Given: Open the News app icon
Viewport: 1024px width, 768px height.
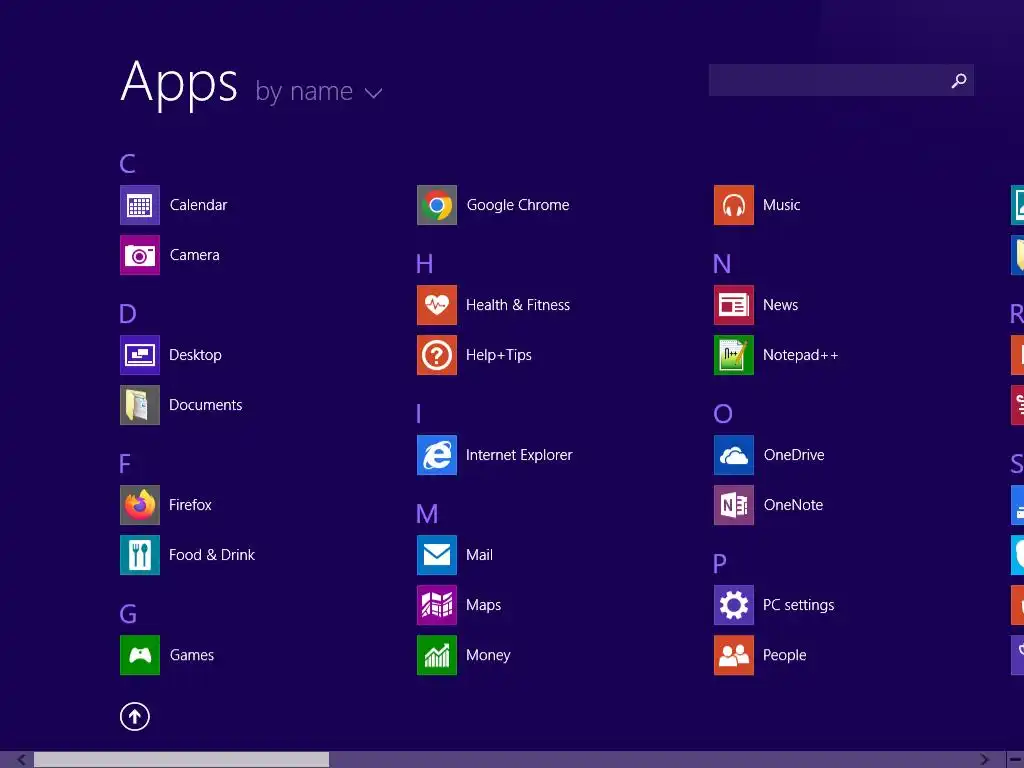Looking at the screenshot, I should coord(734,305).
